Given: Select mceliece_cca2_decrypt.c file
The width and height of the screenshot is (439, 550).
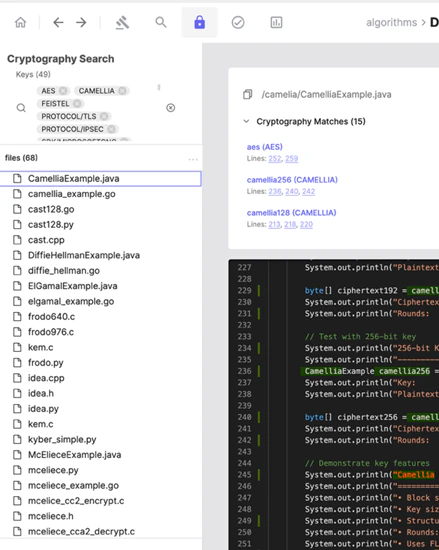Looking at the screenshot, I should click(x=101, y=532).
